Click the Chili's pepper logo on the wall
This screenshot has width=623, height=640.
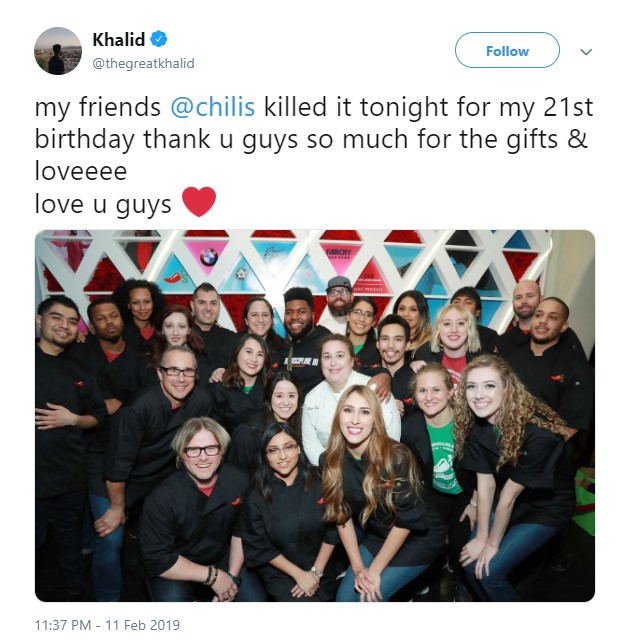tap(177, 277)
